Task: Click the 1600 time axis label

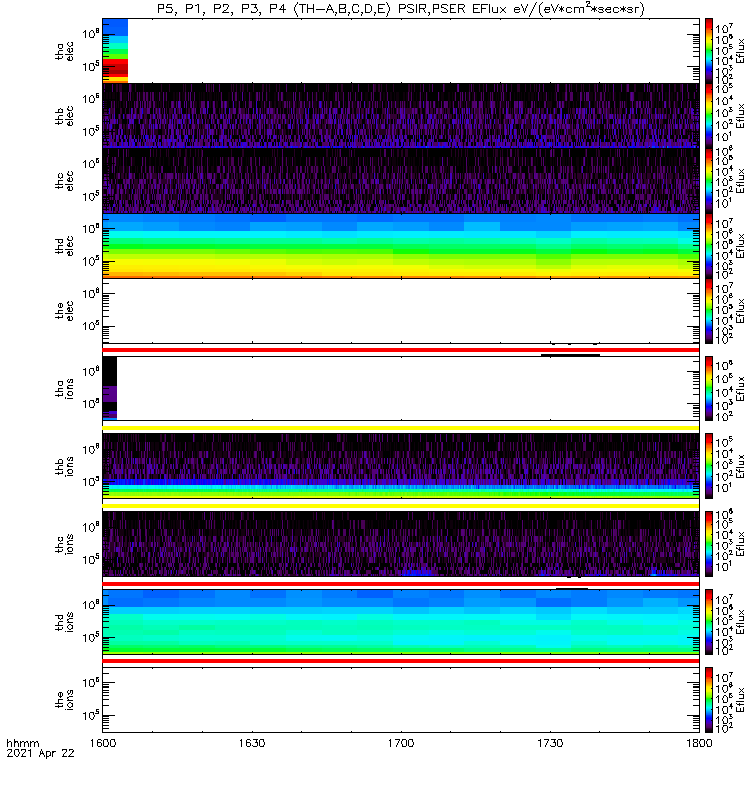Action: point(103,743)
